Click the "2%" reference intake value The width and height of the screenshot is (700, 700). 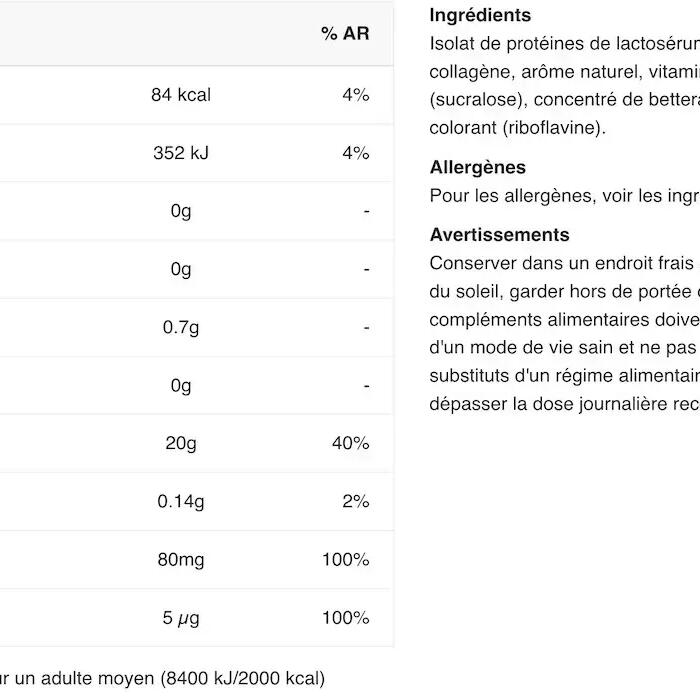355,501
